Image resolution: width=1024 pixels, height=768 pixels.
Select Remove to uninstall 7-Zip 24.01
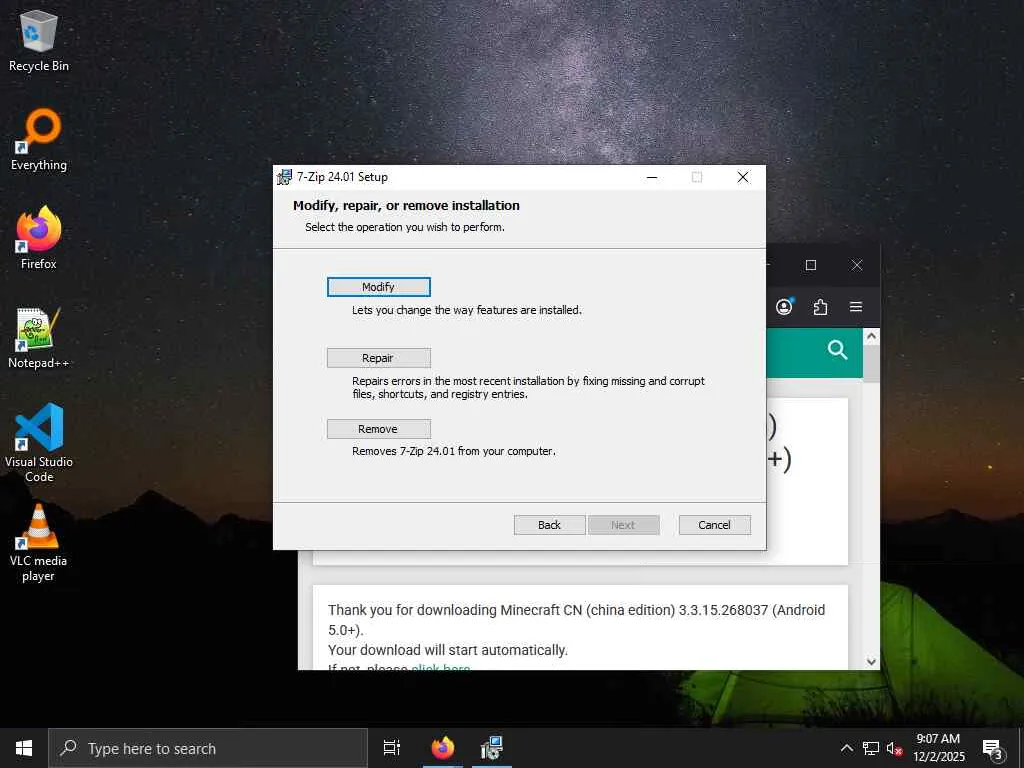[x=378, y=429]
